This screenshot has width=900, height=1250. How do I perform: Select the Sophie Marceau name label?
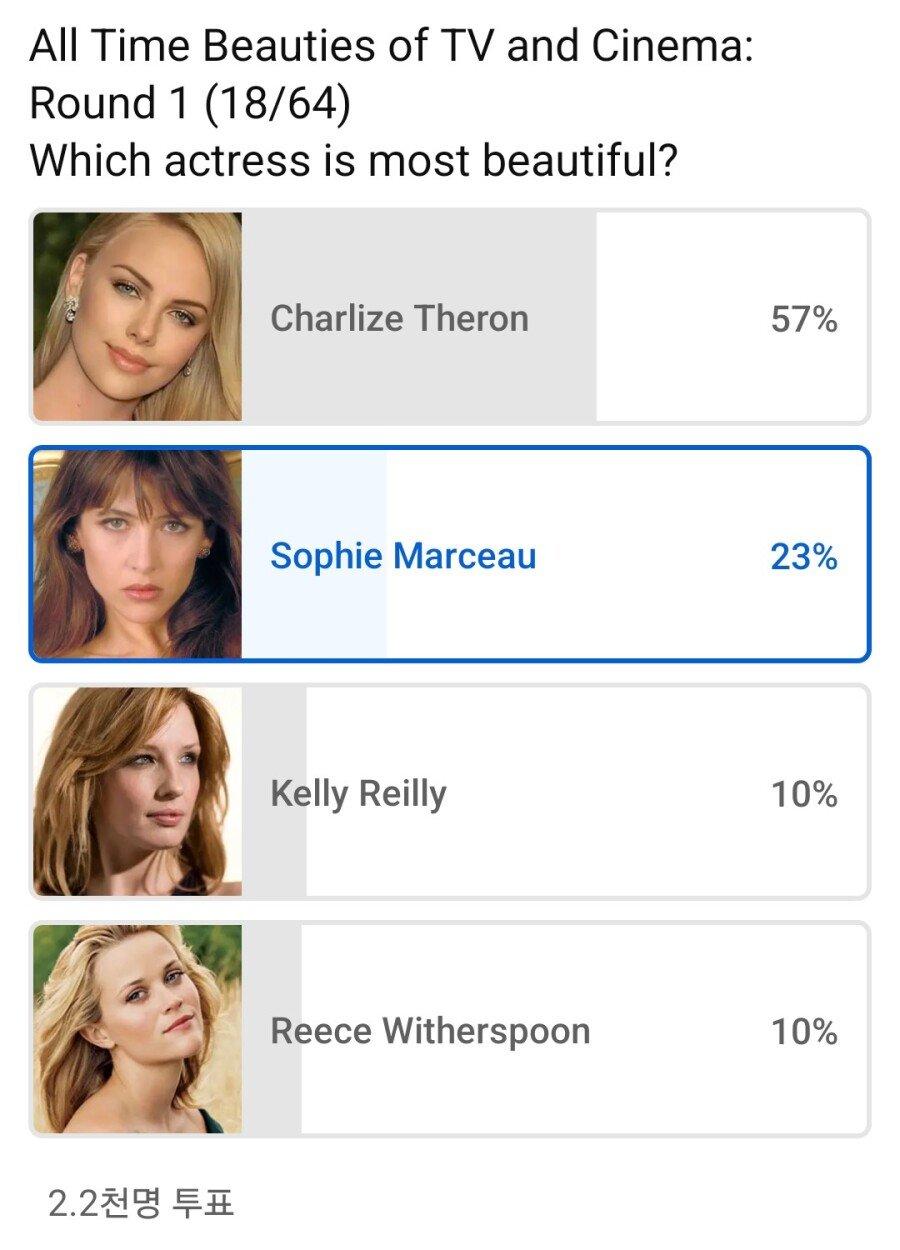[x=403, y=556]
